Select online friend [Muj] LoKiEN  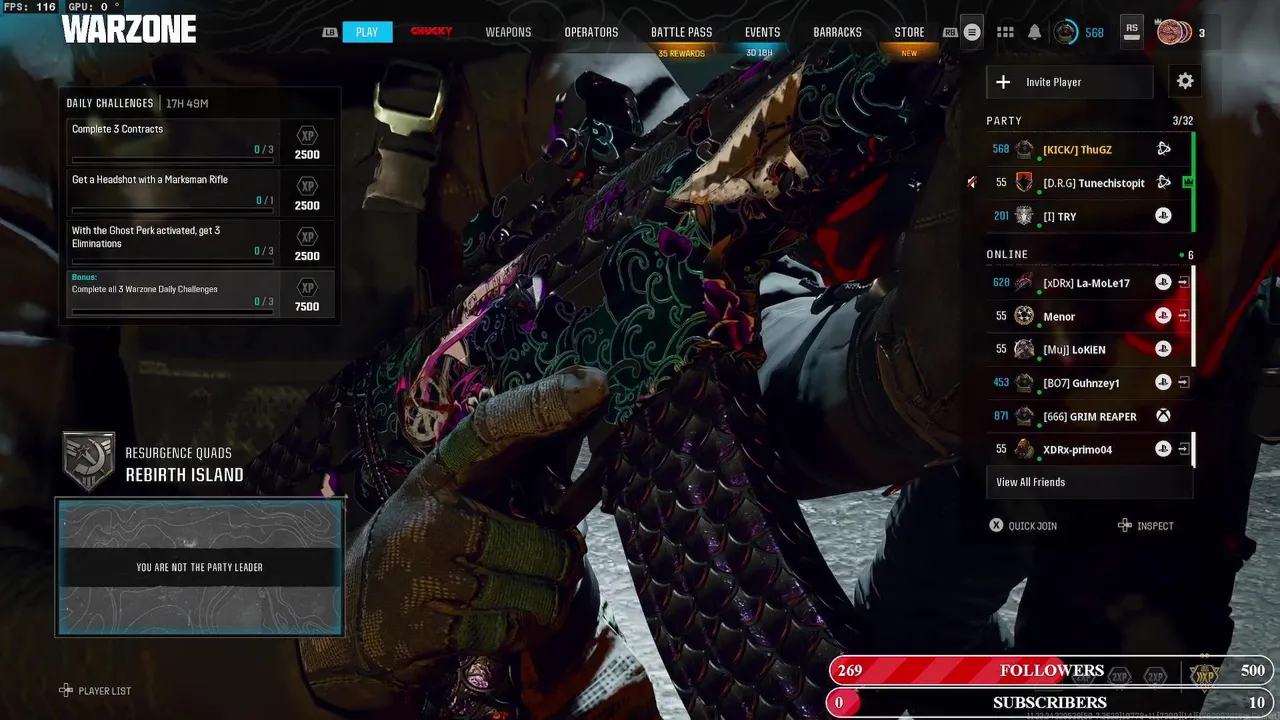pyautogui.click(x=1088, y=349)
